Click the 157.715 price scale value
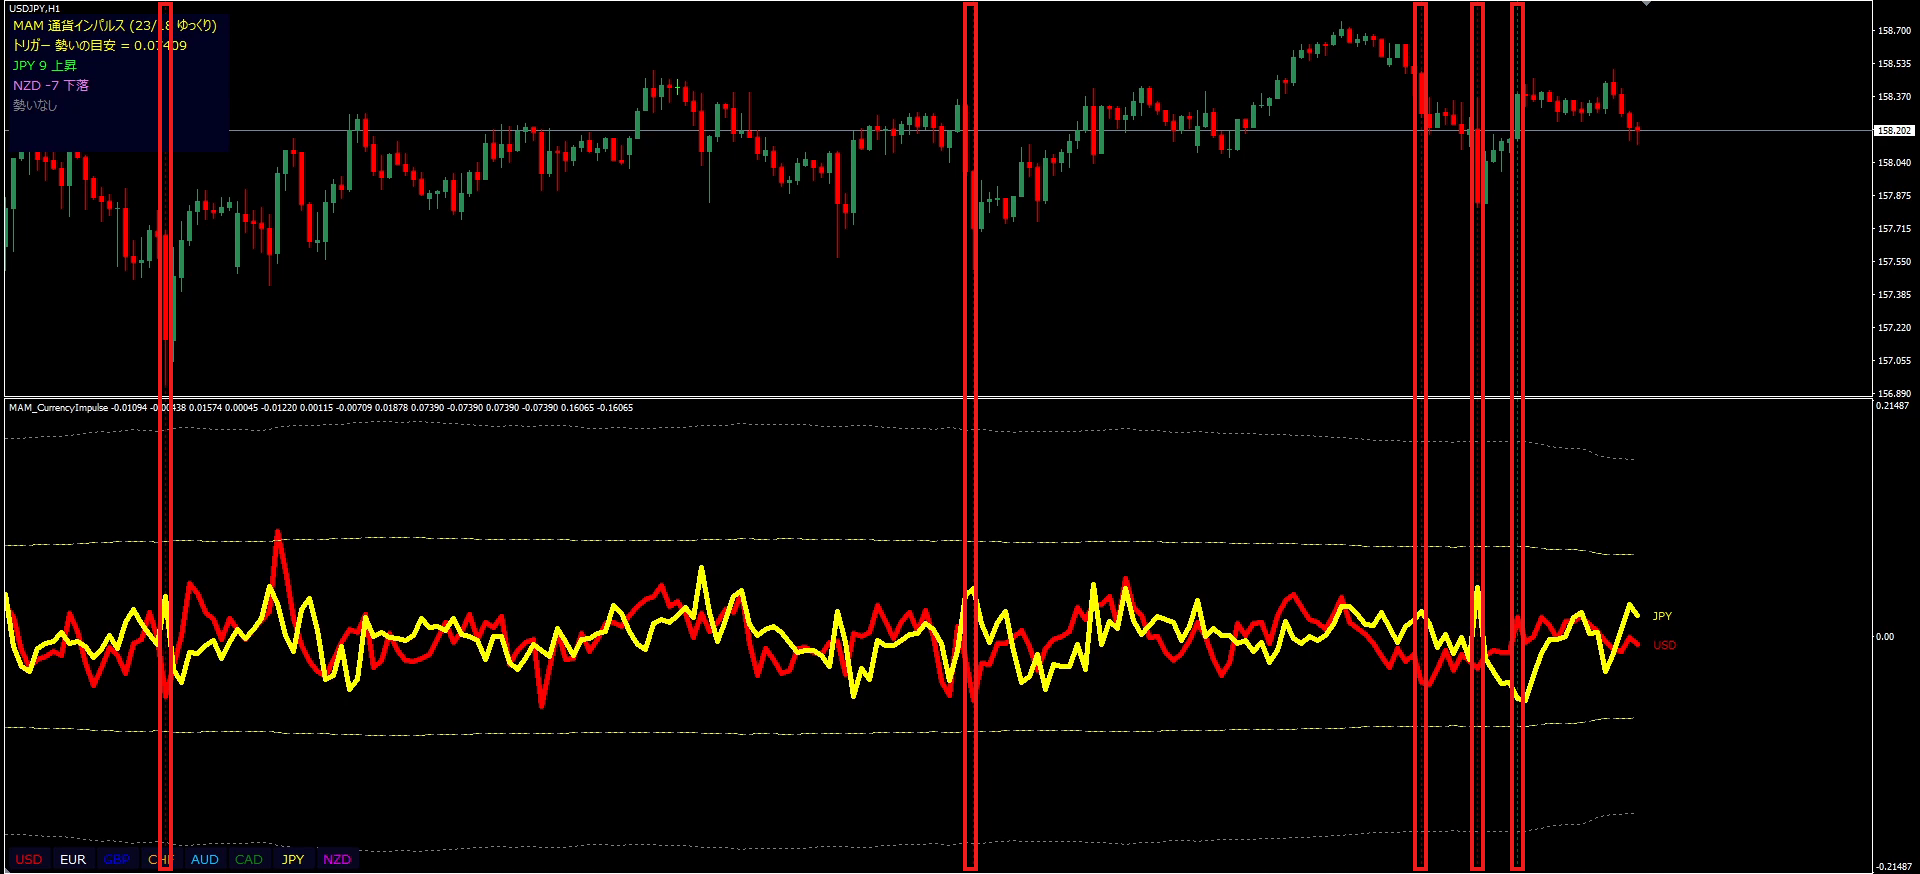 tap(1895, 229)
